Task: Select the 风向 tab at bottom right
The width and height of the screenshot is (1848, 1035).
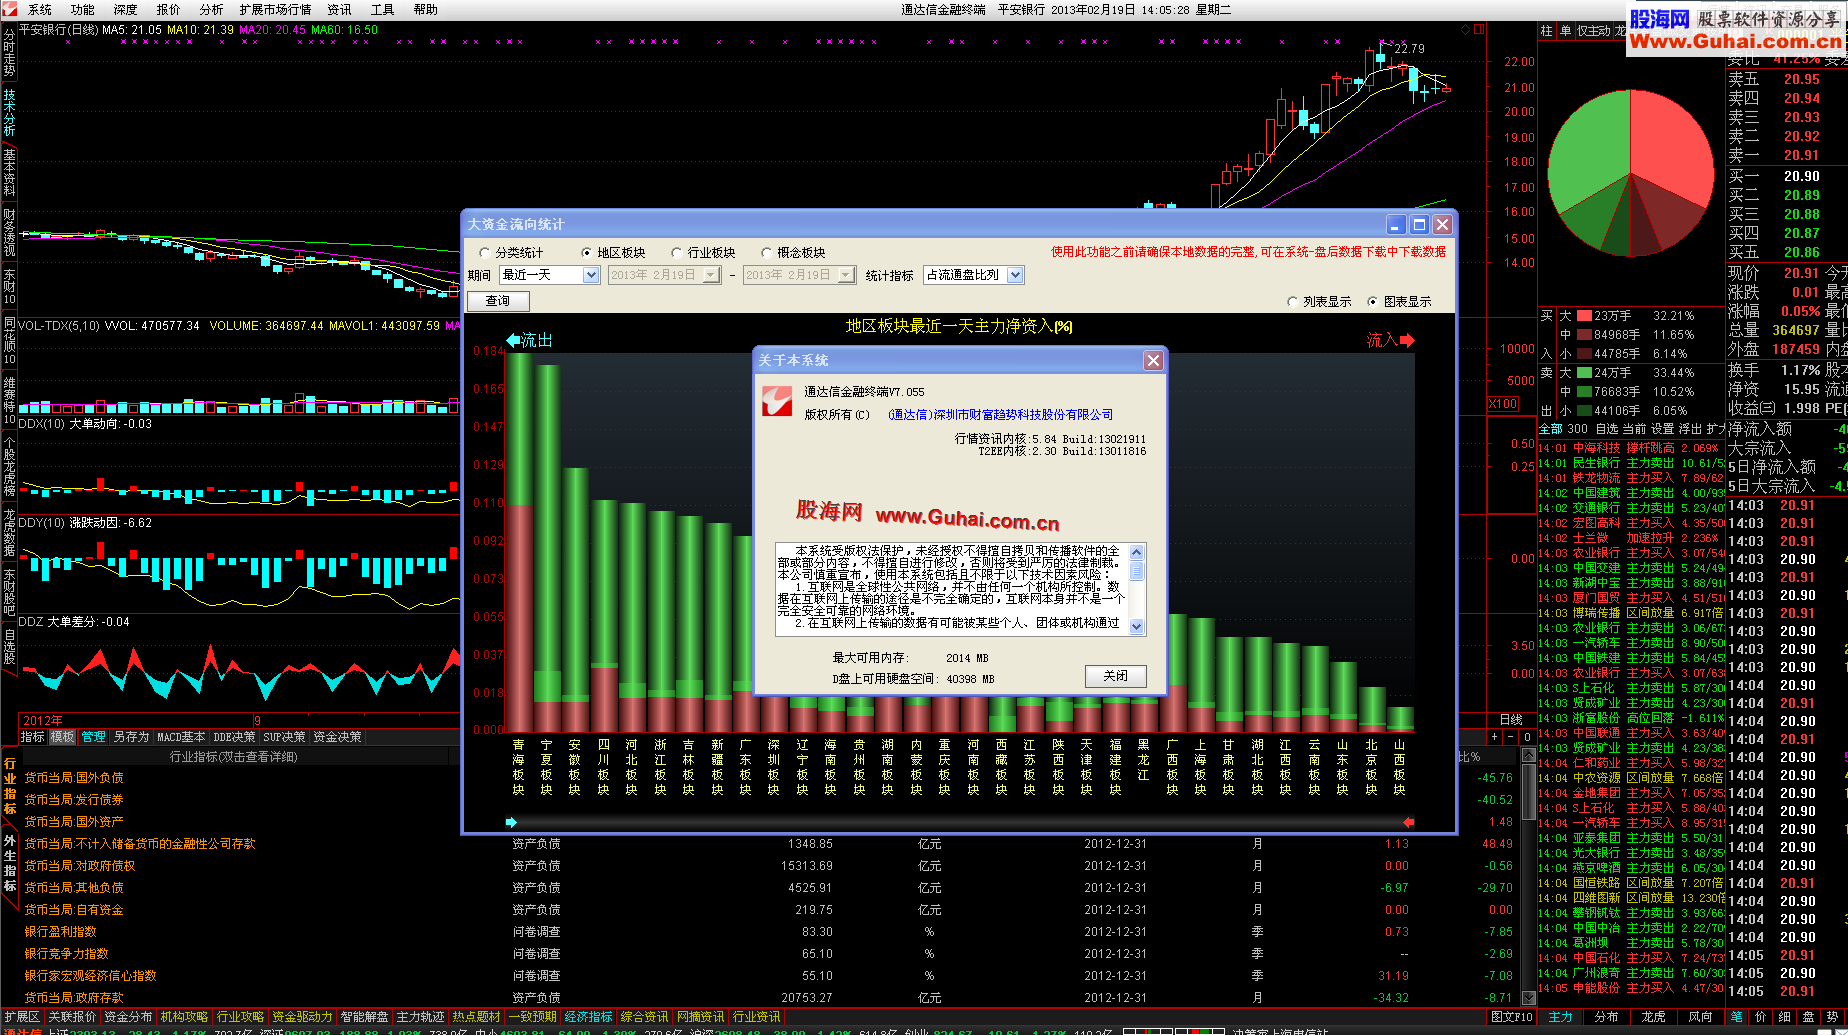Action: [x=1700, y=1017]
